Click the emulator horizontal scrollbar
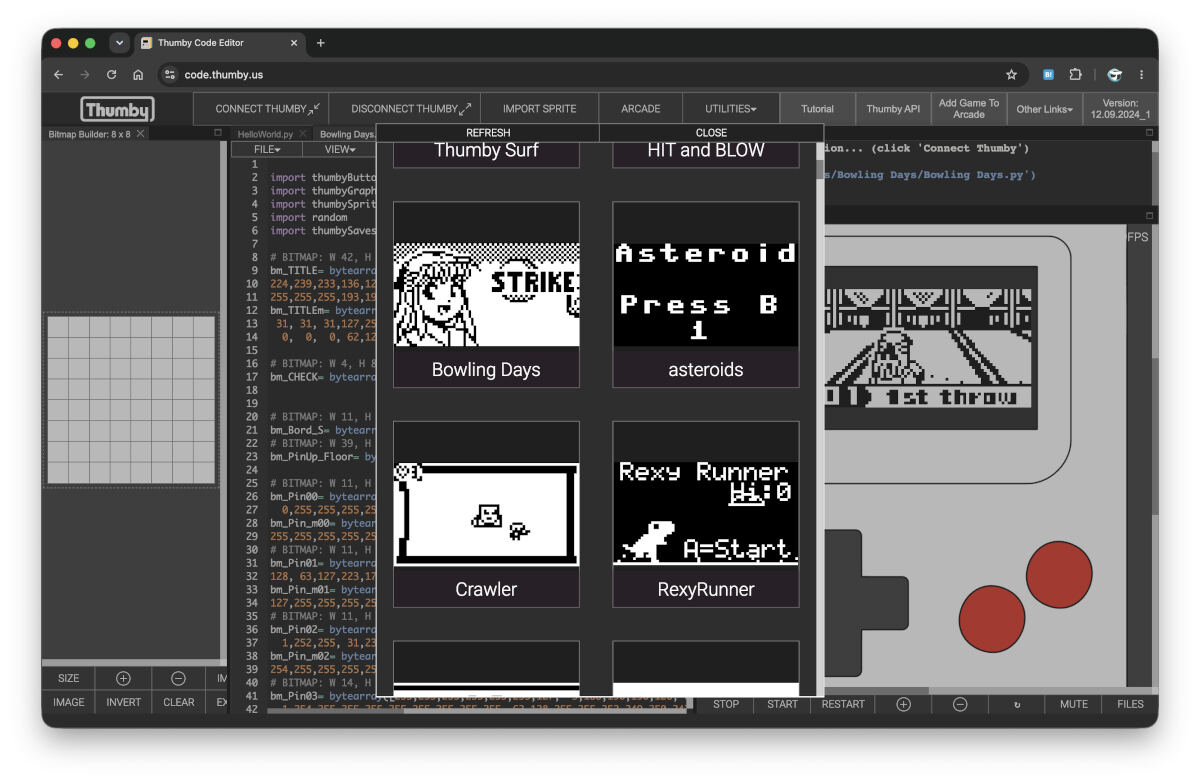 (x=875, y=690)
